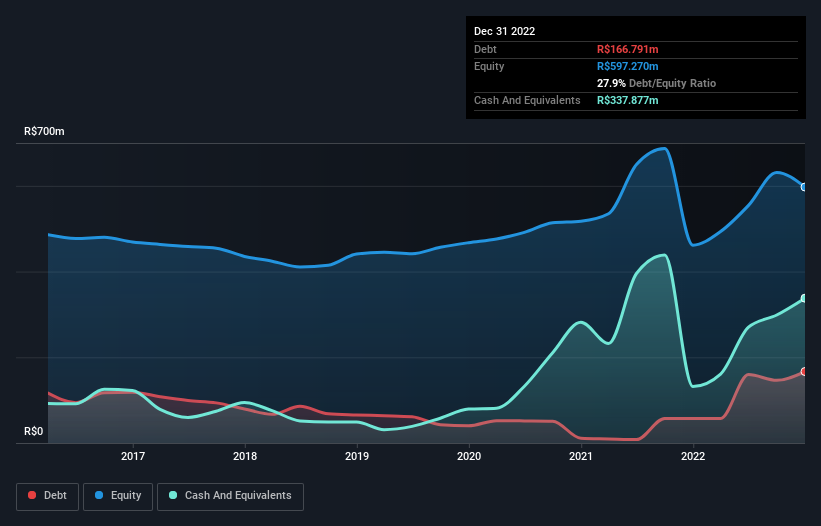821x526 pixels.
Task: Click the Debt row label in tooltip
Action: coord(485,49)
